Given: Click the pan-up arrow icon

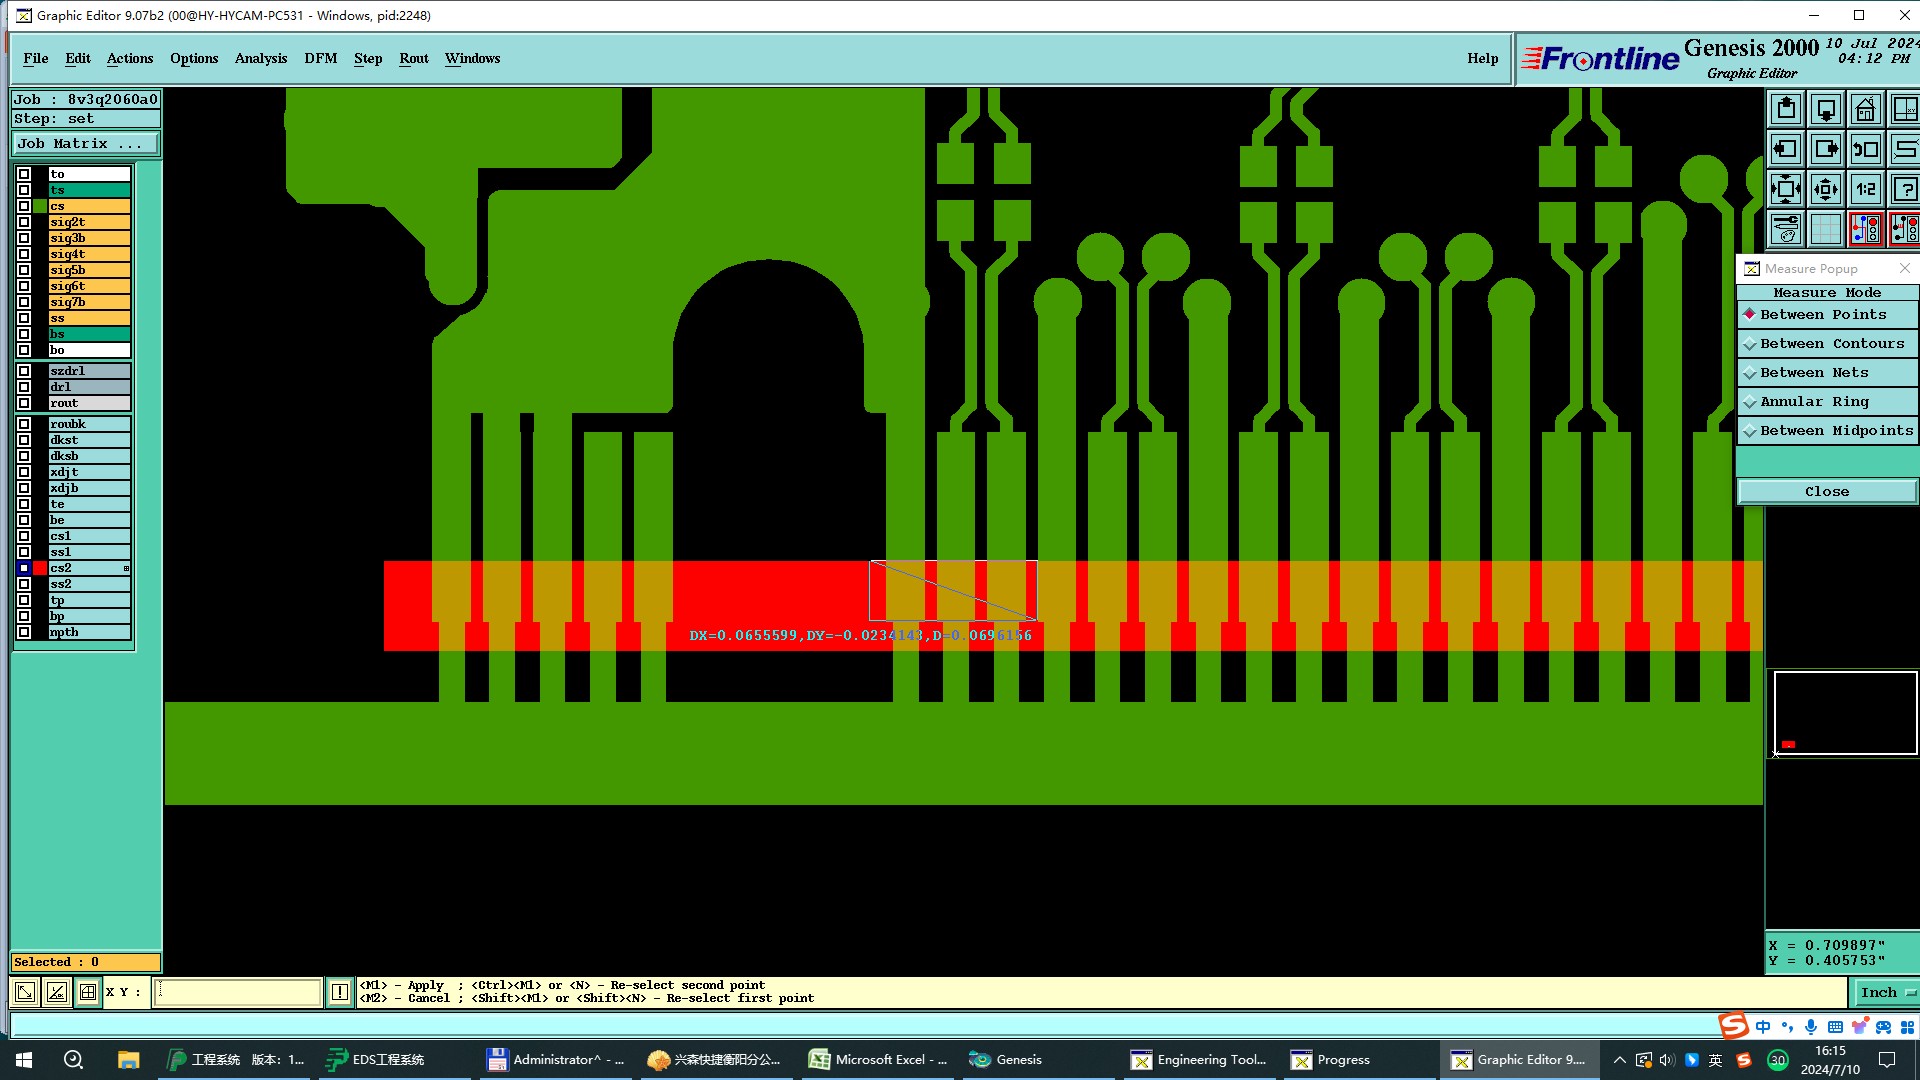Looking at the screenshot, I should pos(1786,109).
